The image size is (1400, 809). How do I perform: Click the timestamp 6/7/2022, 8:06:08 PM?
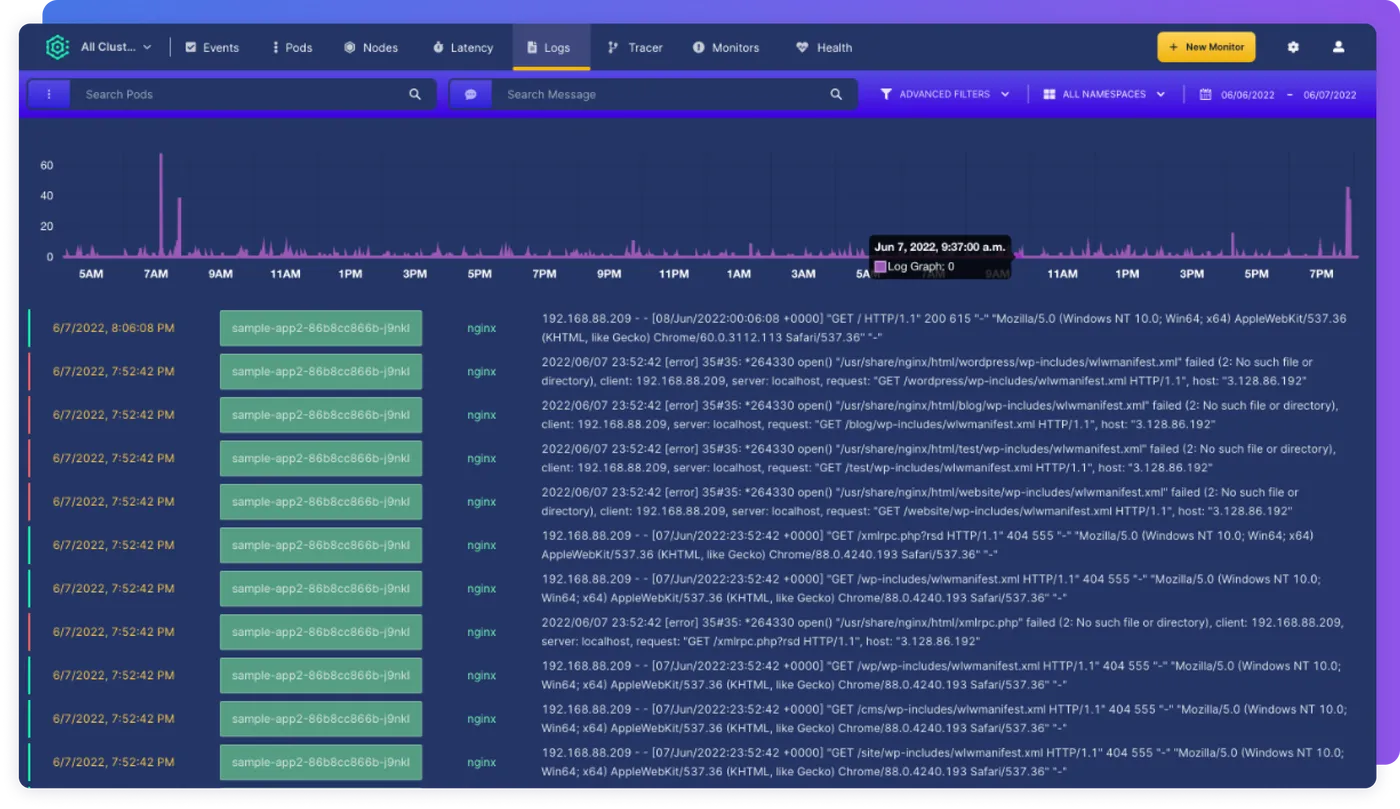tap(113, 327)
